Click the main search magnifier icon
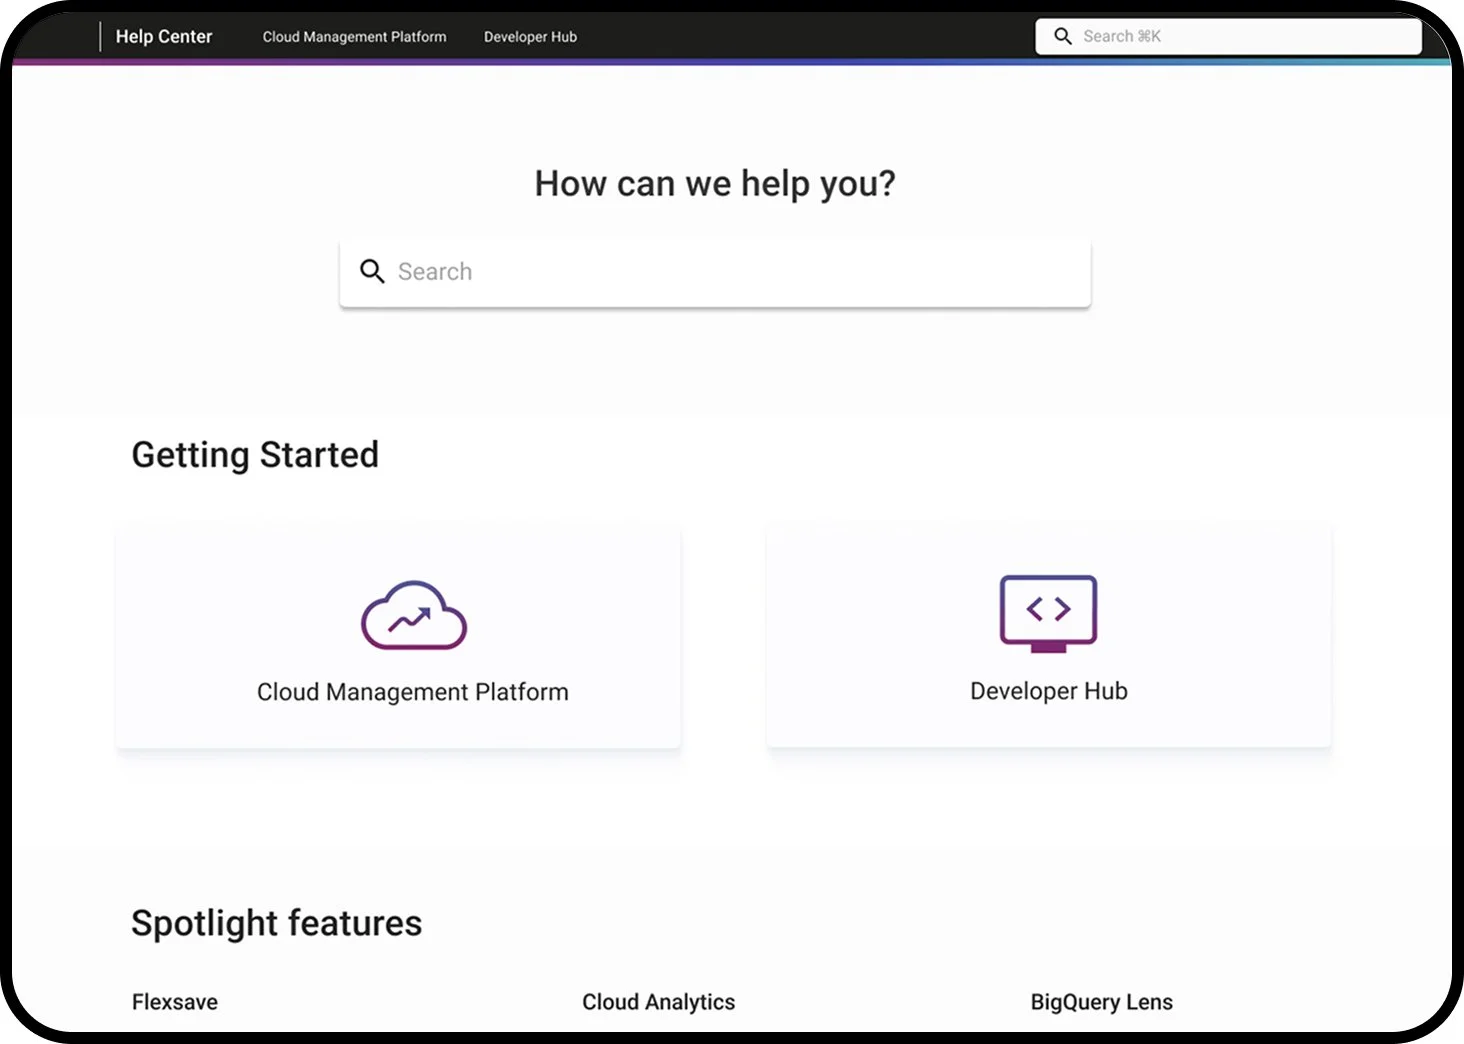1464x1044 pixels. click(372, 271)
